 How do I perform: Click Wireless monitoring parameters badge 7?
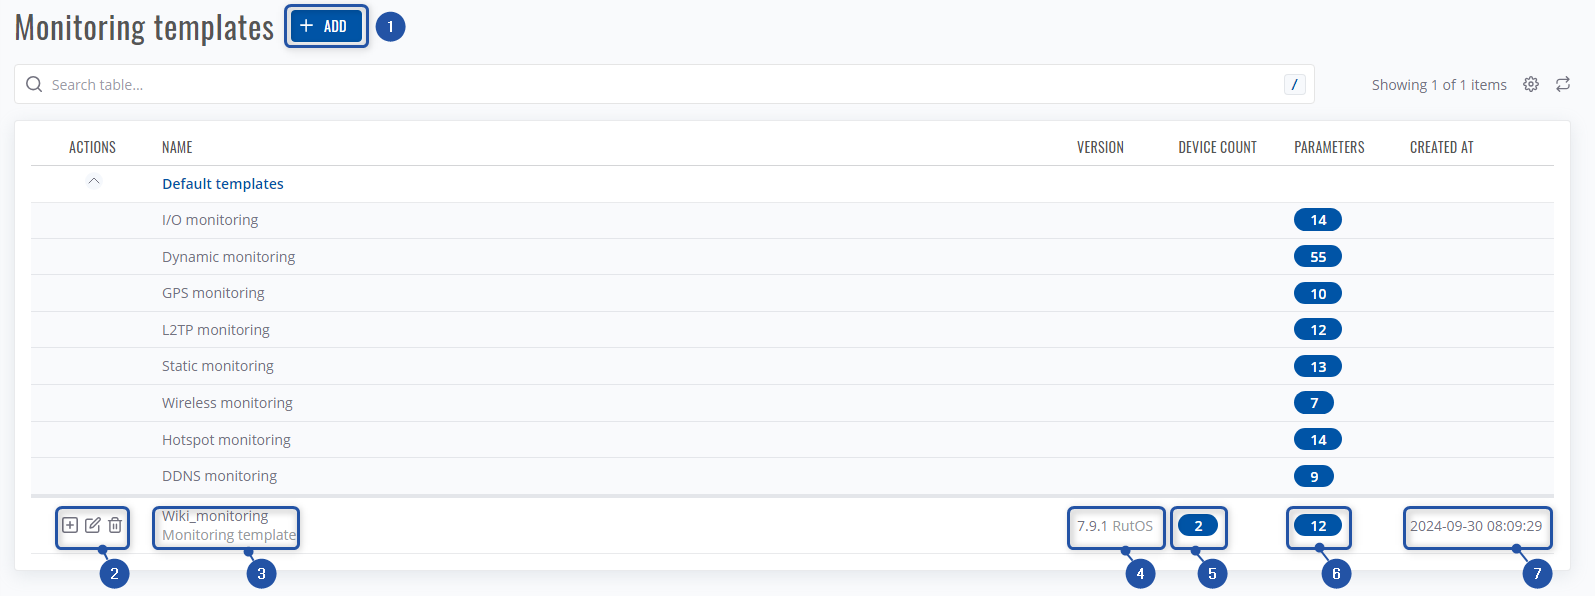click(x=1314, y=403)
